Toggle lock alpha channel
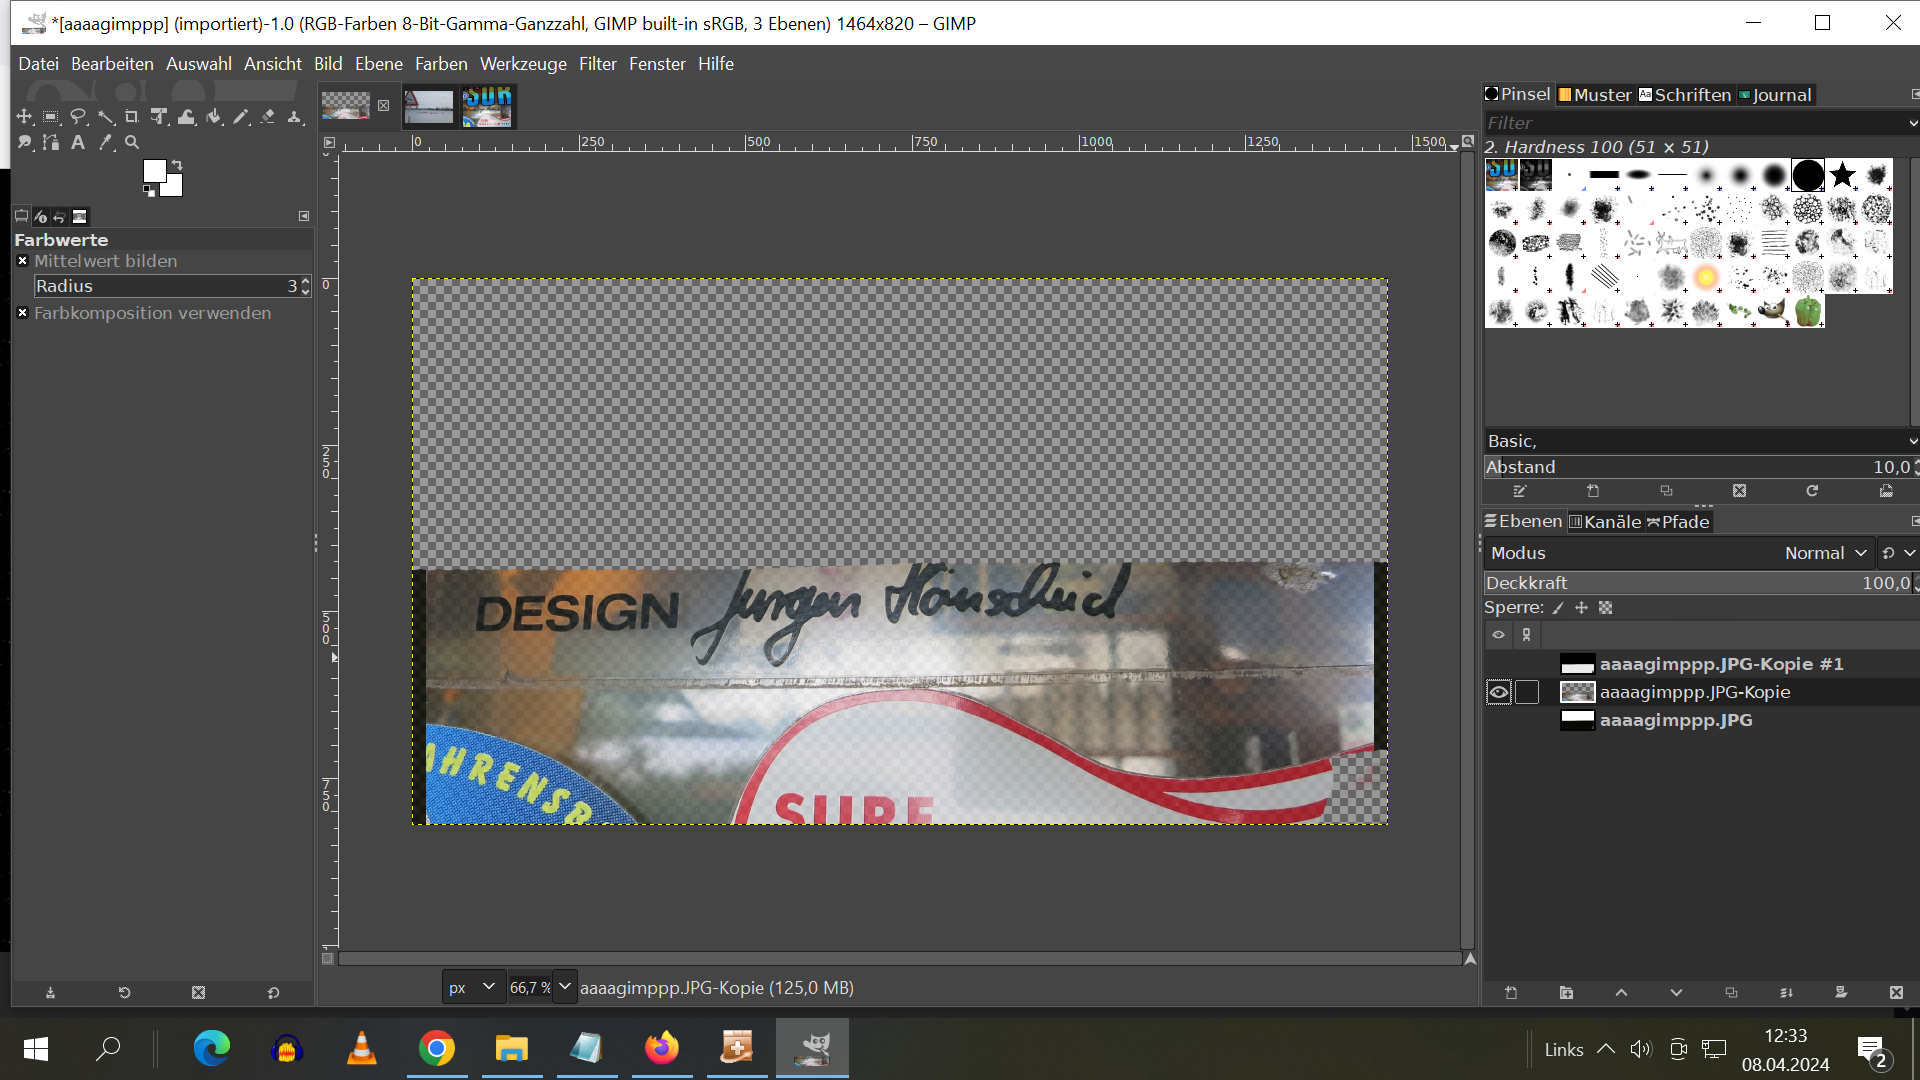Screen dimensions: 1920x1080 [x=1605, y=608]
